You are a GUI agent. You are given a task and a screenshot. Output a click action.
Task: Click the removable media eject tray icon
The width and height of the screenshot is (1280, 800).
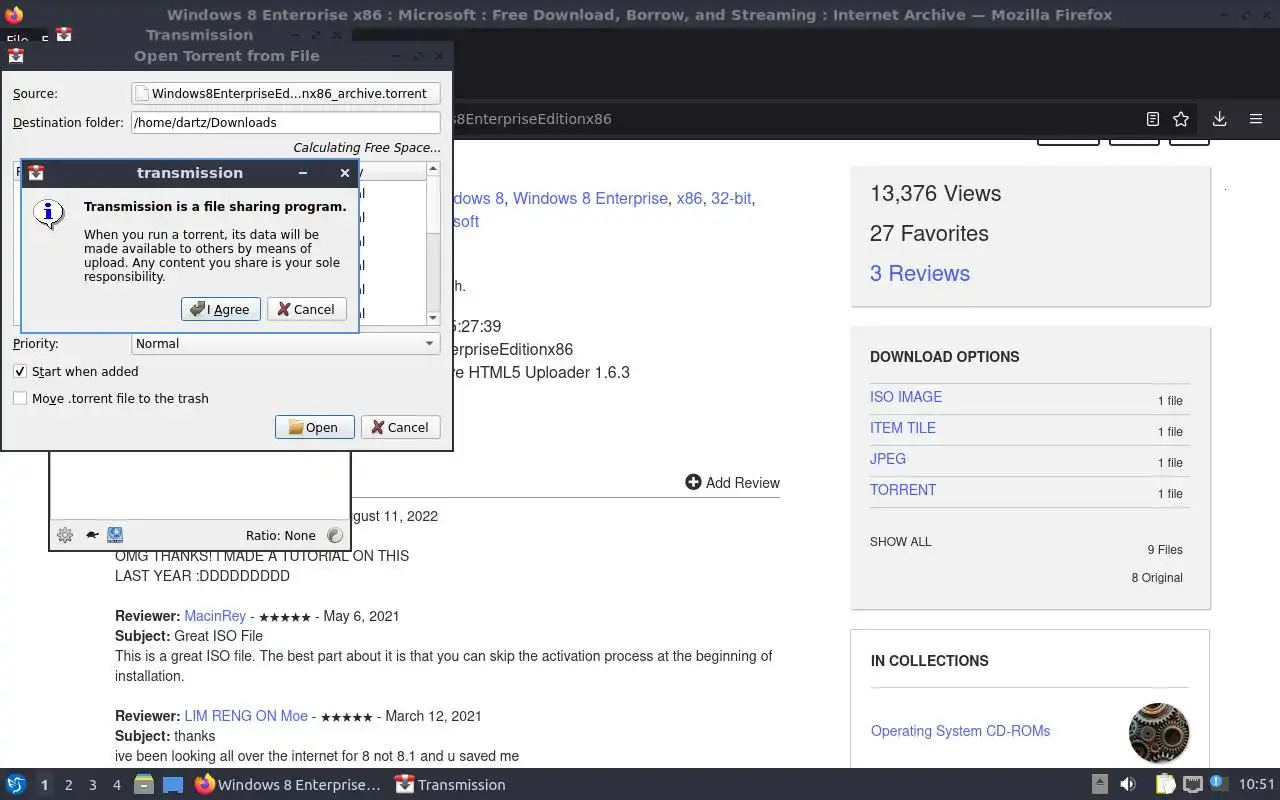pyautogui.click(x=1099, y=785)
